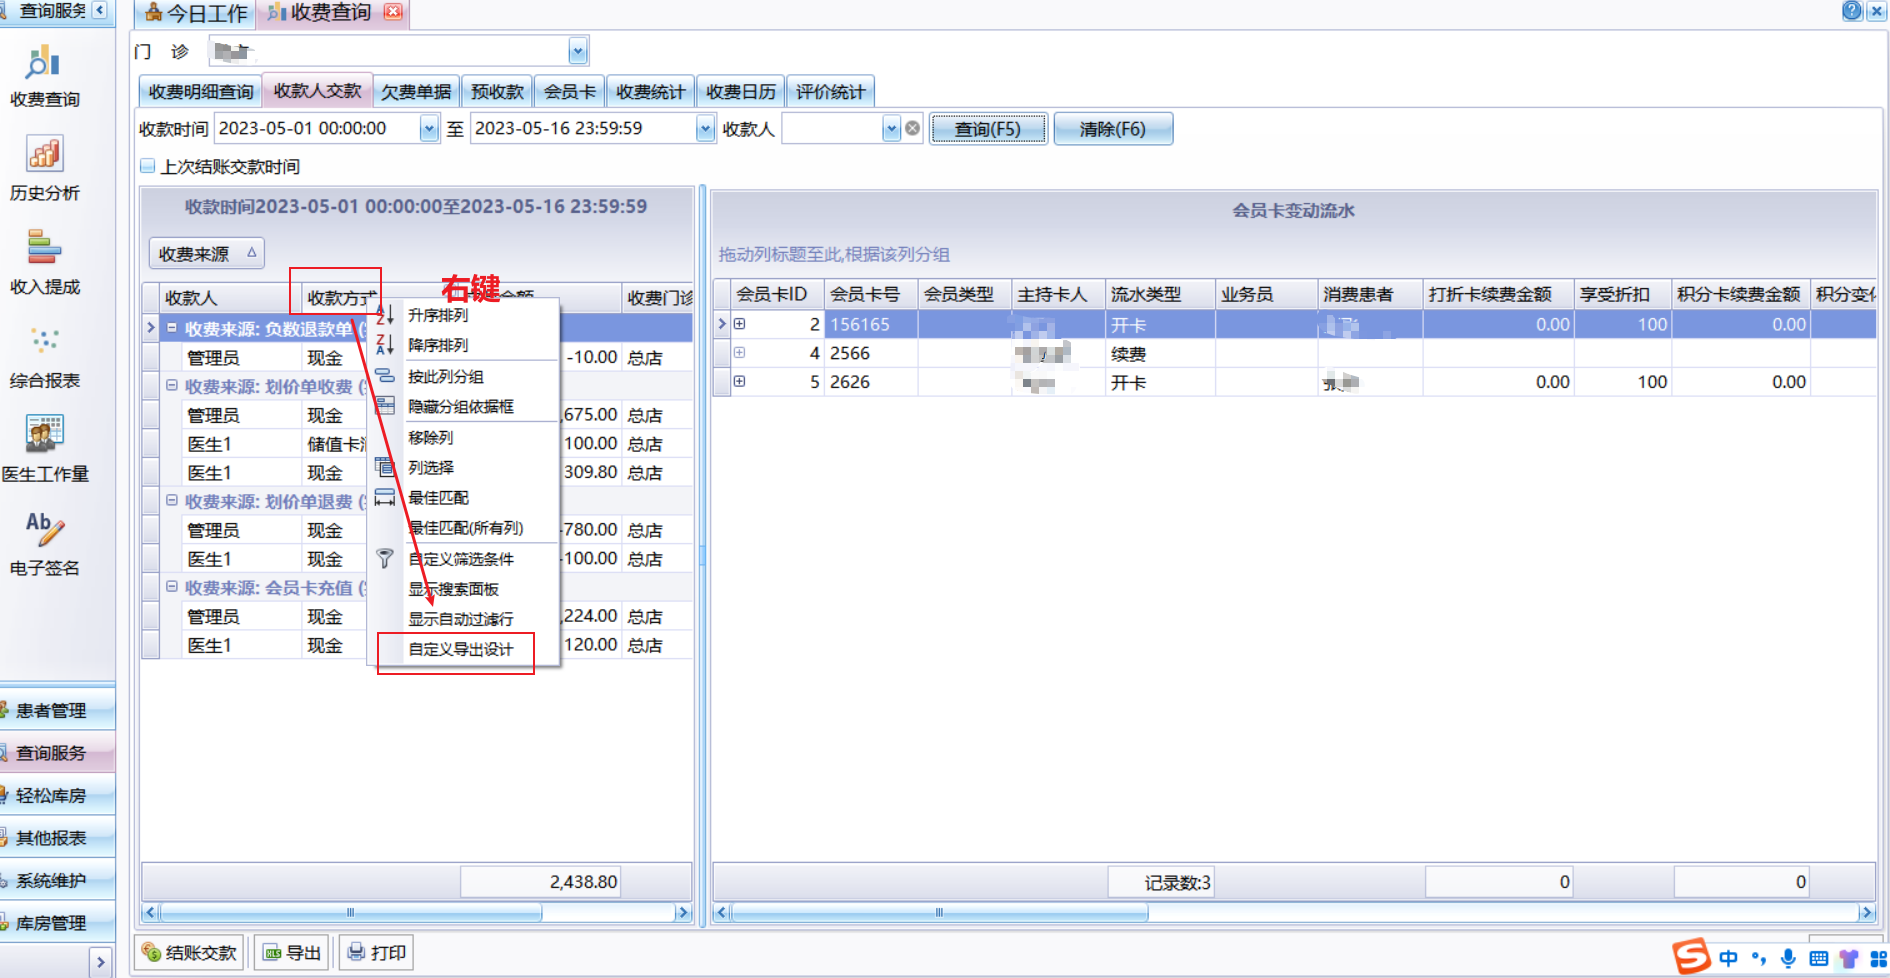This screenshot has height=978, width=1890.
Task: Choose 隐藏分组依据框 from context menu
Action: click(460, 406)
